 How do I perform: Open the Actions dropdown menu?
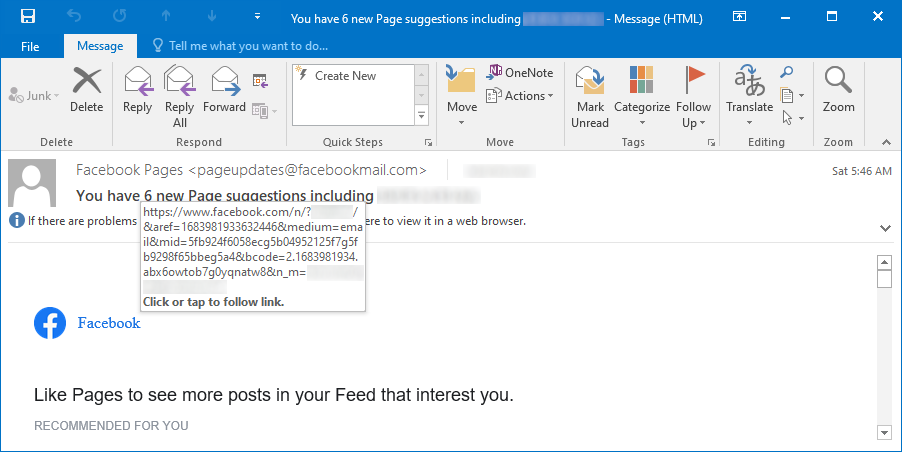point(520,96)
